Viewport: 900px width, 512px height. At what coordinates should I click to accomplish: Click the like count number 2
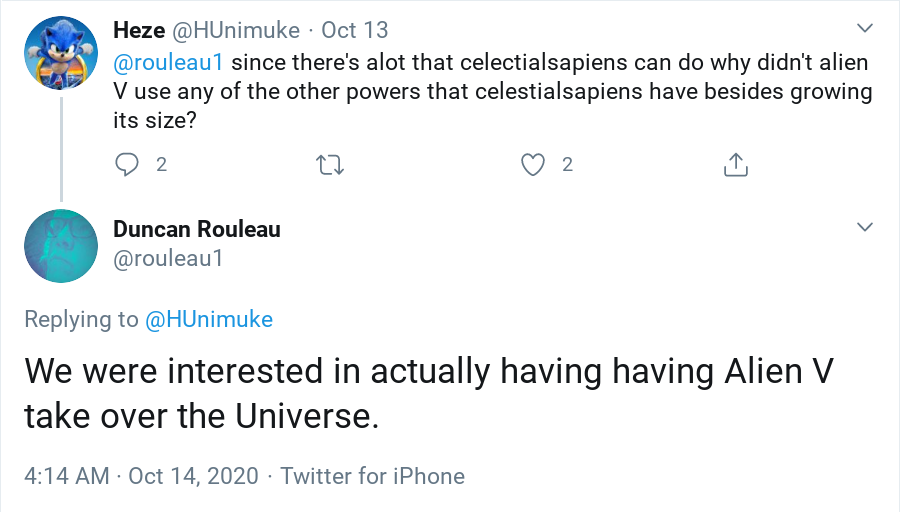pos(567,165)
